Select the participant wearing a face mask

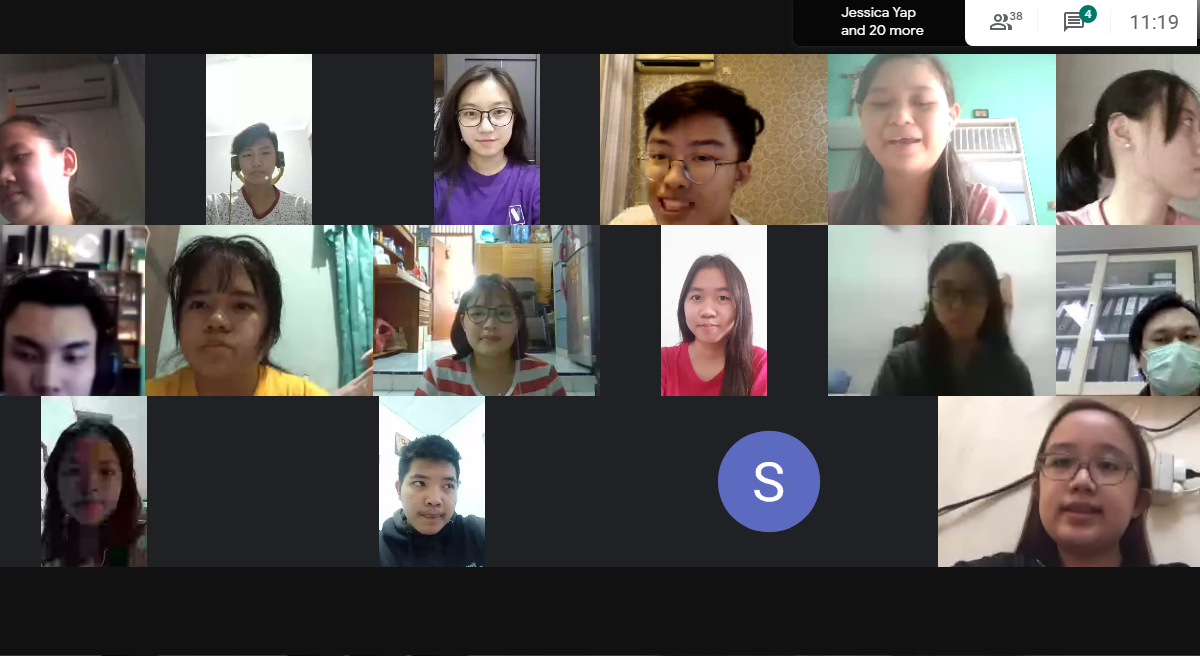pyautogui.click(x=1128, y=310)
